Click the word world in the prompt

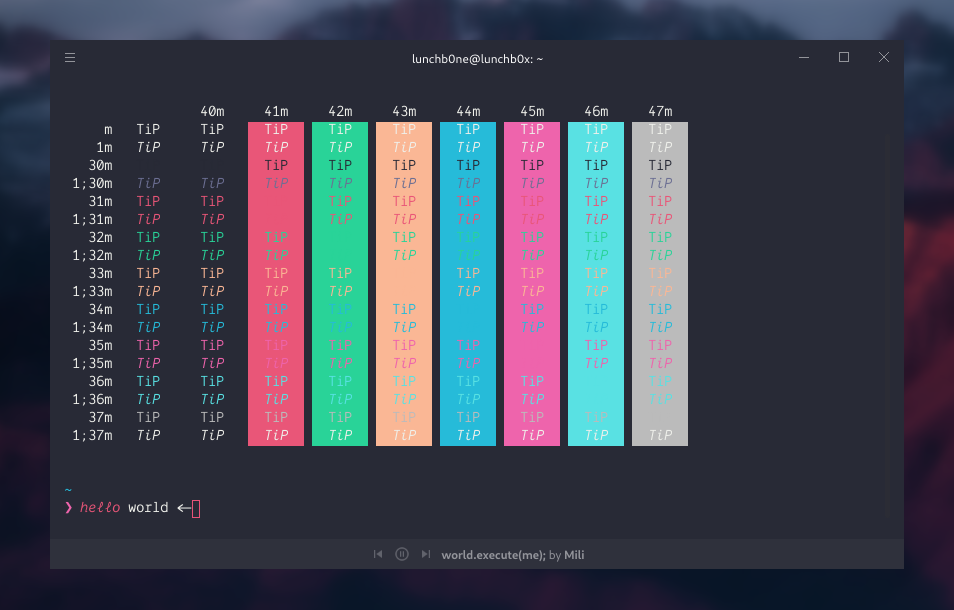[x=148, y=507]
